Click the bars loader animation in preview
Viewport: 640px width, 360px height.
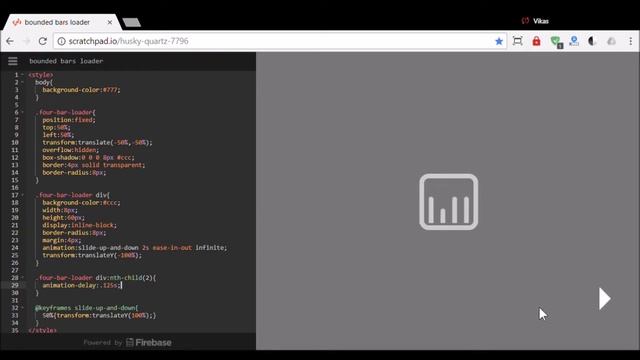[449, 202]
